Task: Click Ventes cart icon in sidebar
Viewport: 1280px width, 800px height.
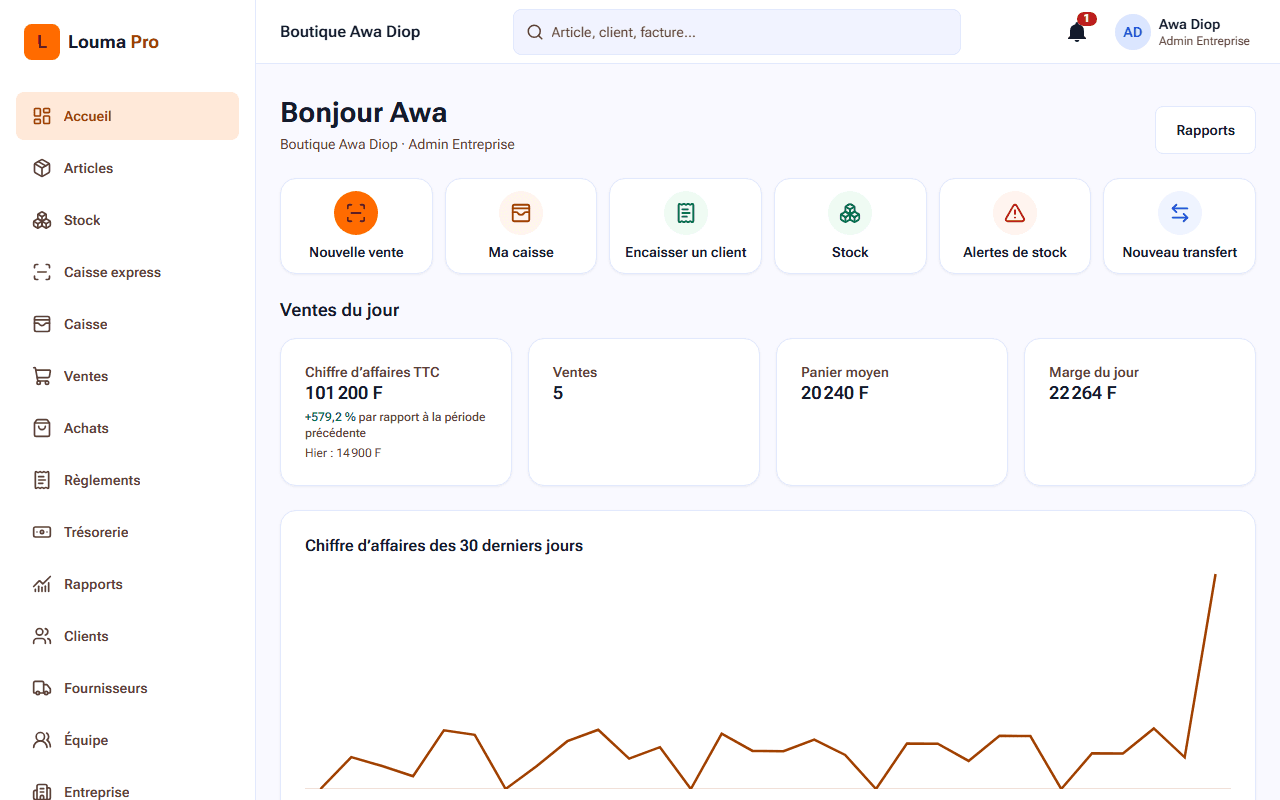Action: tap(42, 376)
